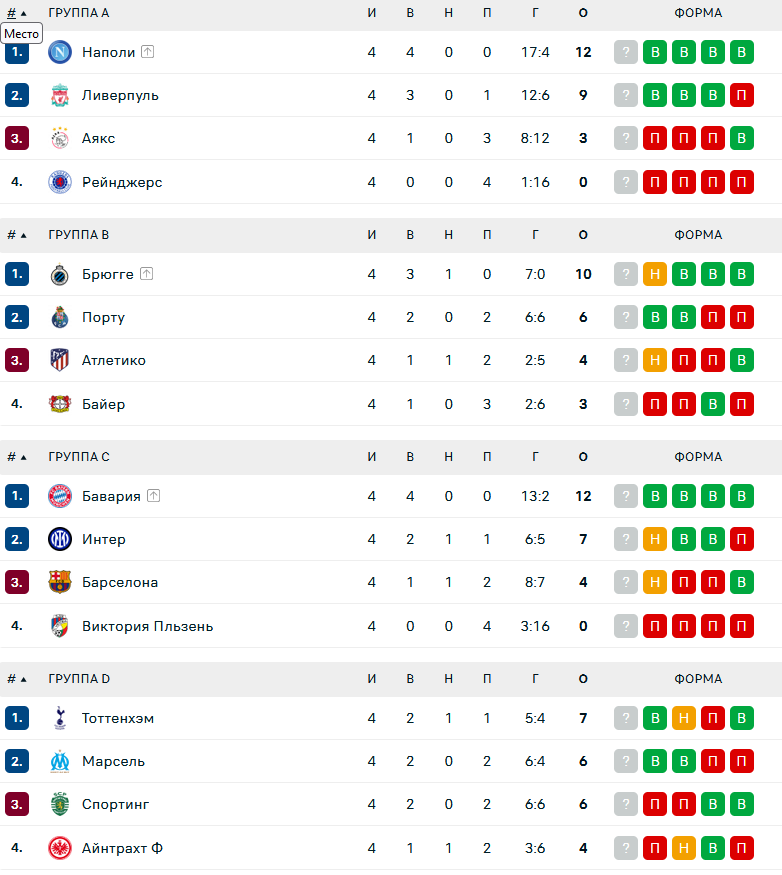Open the Виктория Пльзень team link
This screenshot has width=782, height=875.
[147, 626]
